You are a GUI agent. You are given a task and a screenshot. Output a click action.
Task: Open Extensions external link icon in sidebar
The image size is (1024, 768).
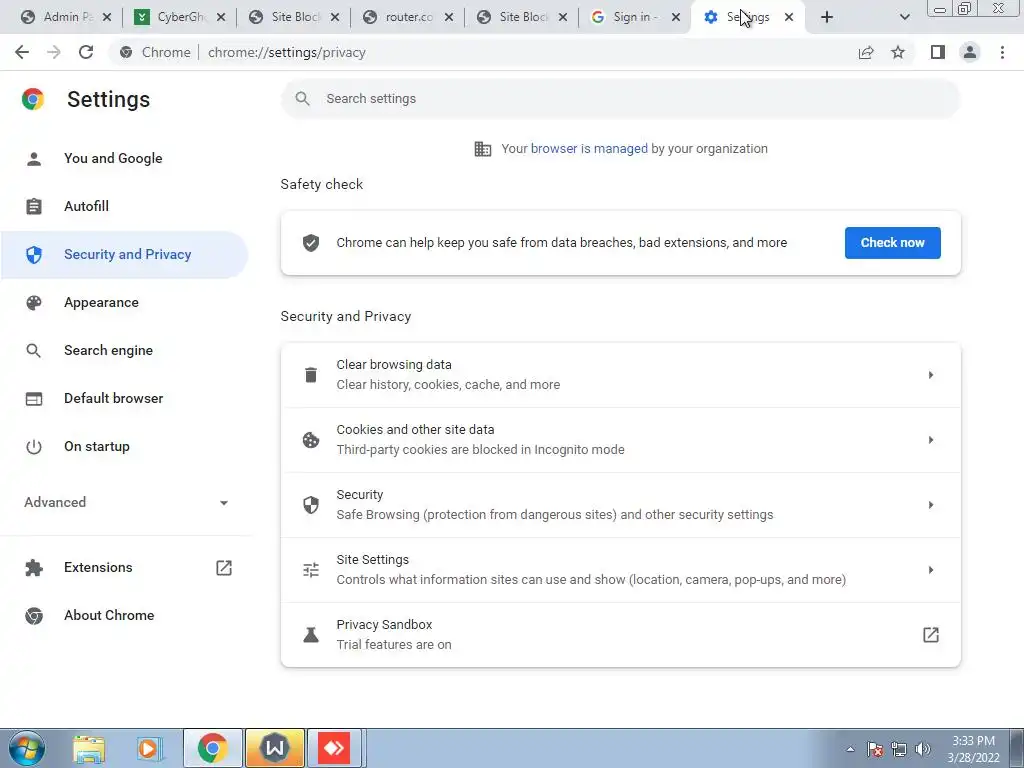224,568
